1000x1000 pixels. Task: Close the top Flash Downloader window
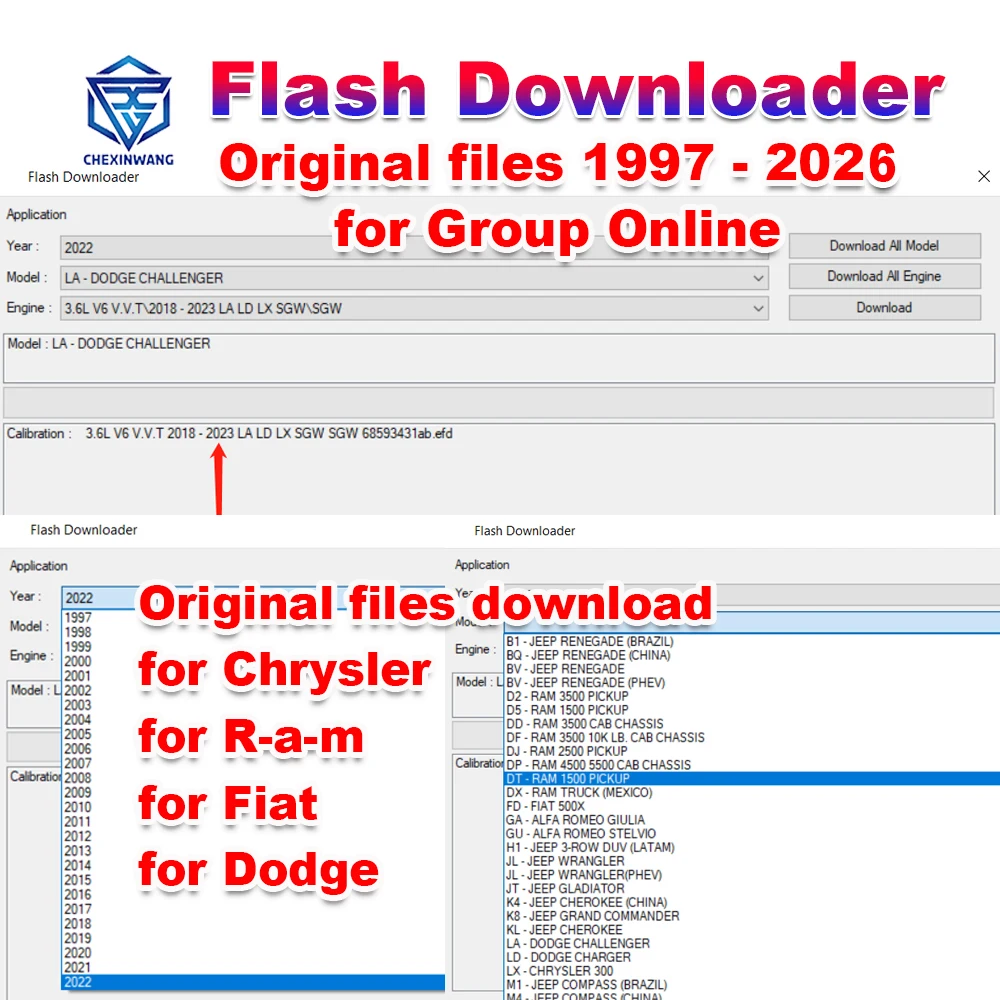983,177
